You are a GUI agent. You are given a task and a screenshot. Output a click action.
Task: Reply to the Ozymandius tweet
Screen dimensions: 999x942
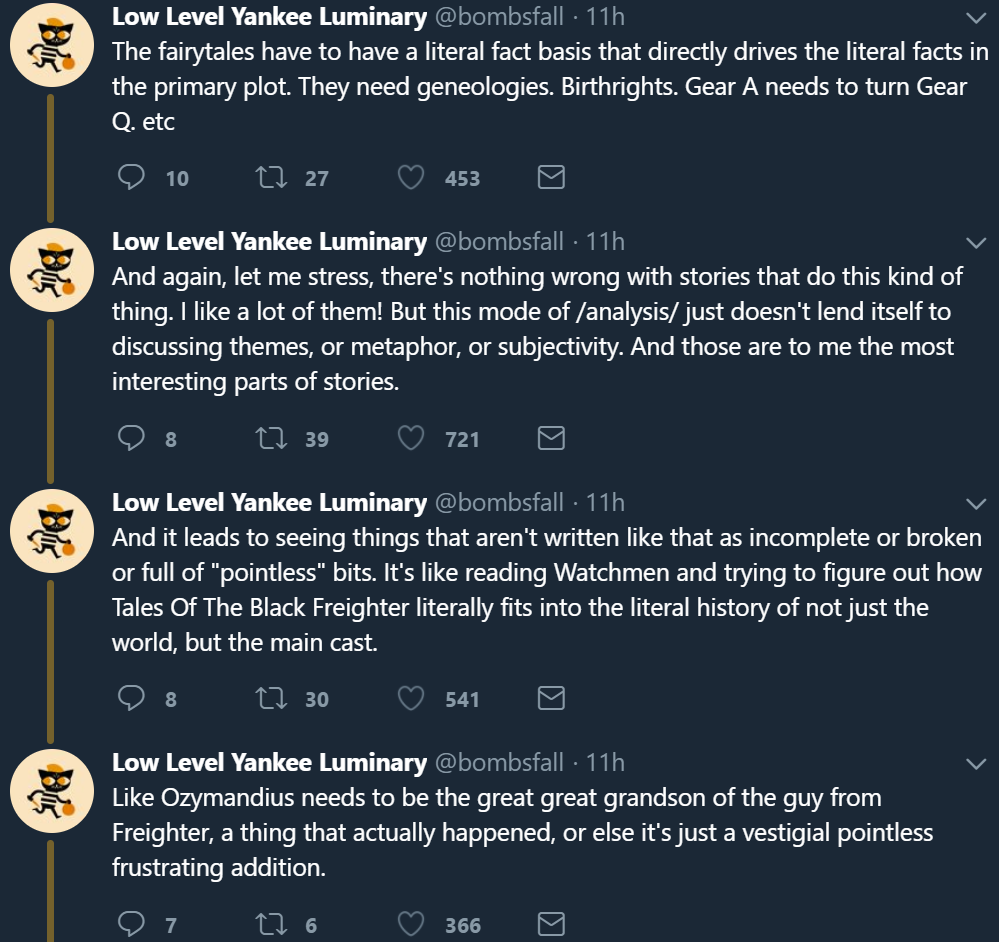tap(132, 924)
